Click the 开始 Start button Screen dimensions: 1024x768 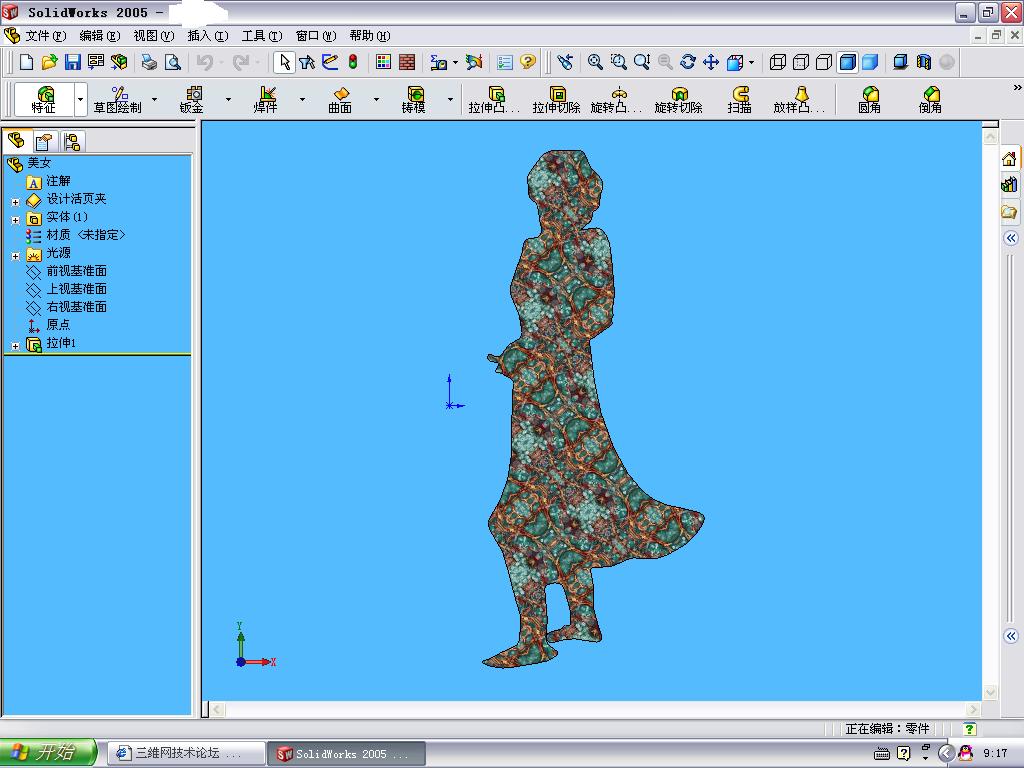coord(48,753)
